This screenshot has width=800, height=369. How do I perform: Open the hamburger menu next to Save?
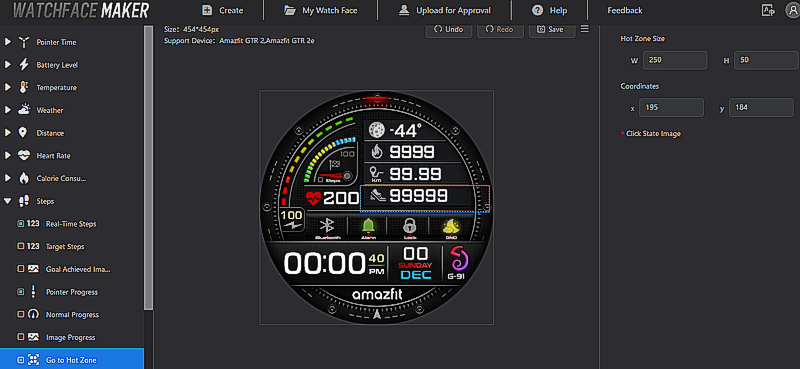point(585,29)
